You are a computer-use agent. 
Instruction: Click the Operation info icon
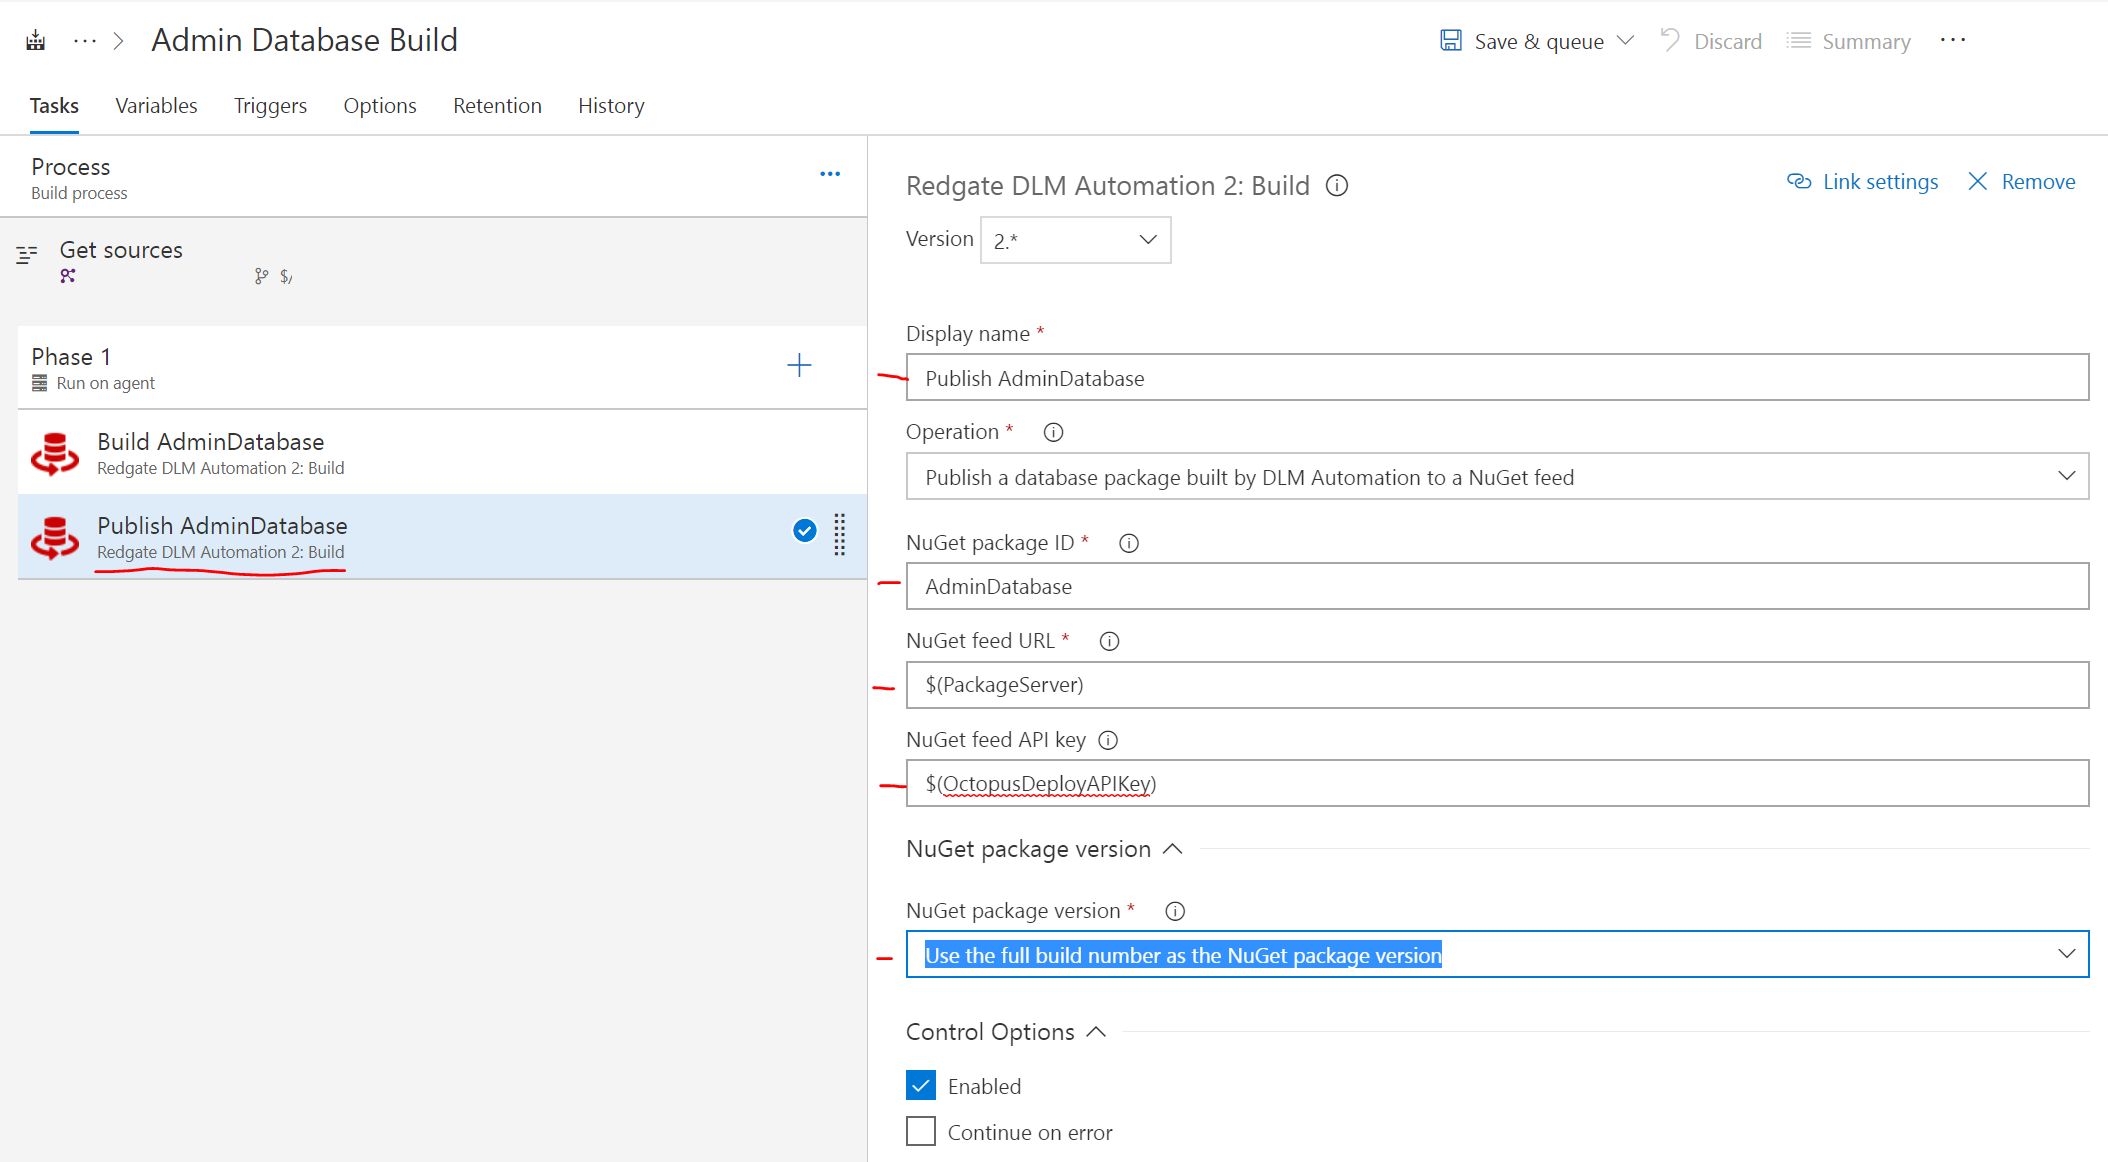coord(1053,432)
